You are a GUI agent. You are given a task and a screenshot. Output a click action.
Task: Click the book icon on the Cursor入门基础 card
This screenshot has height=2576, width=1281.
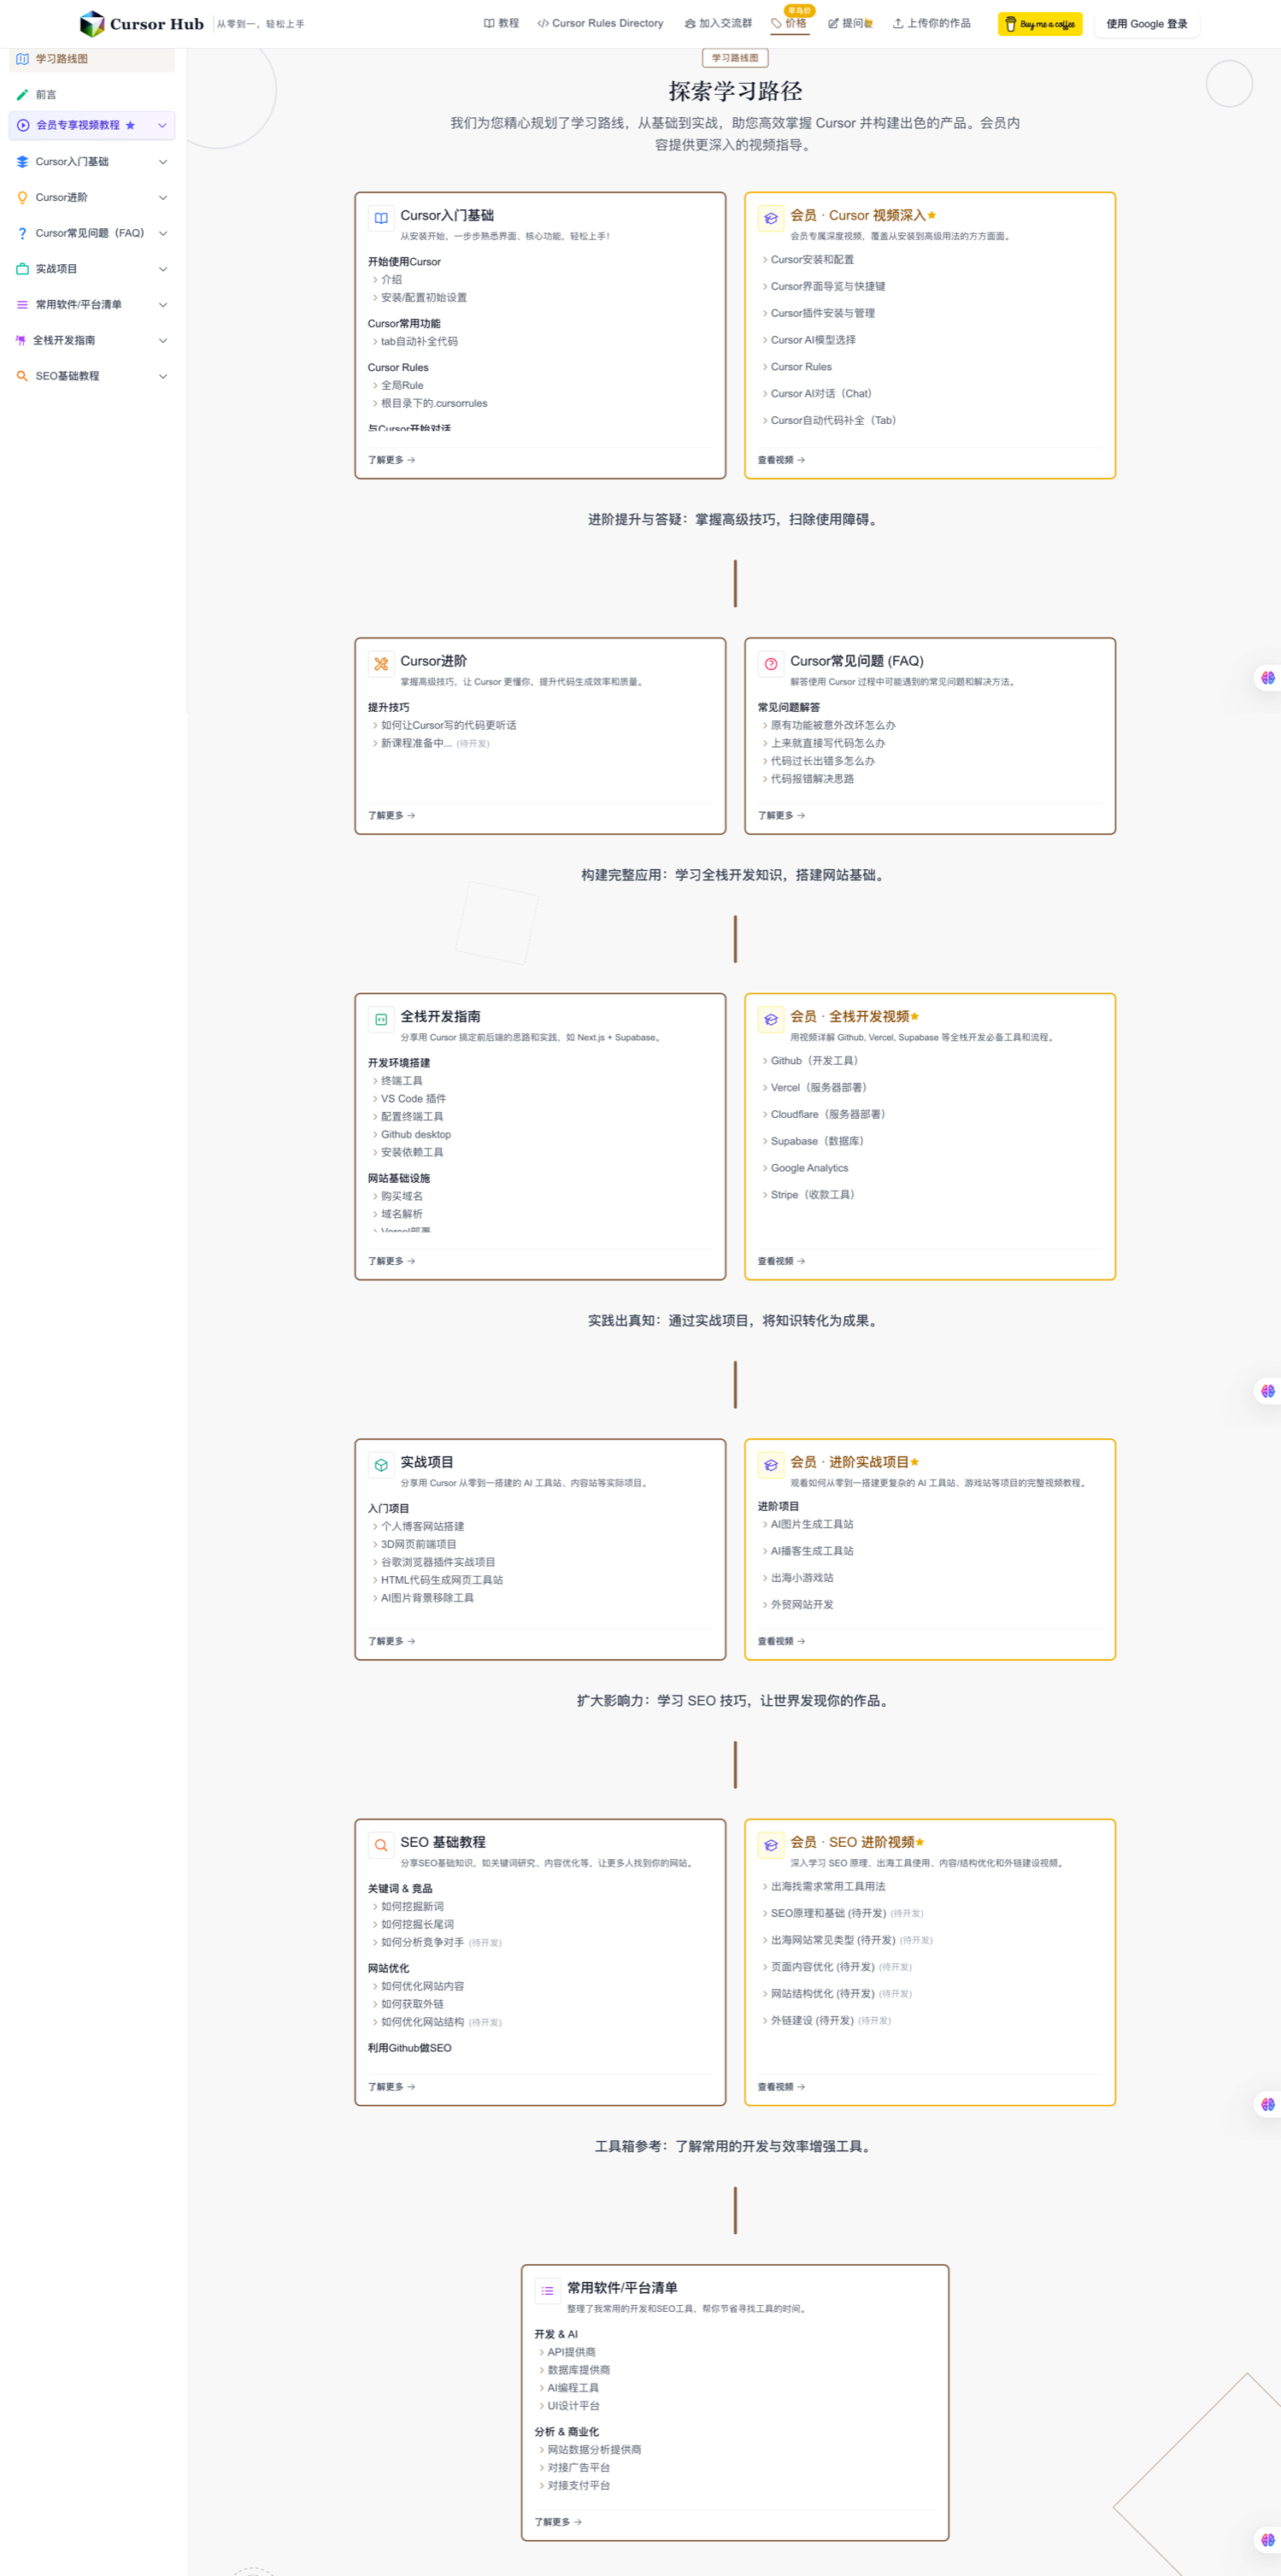tap(381, 218)
